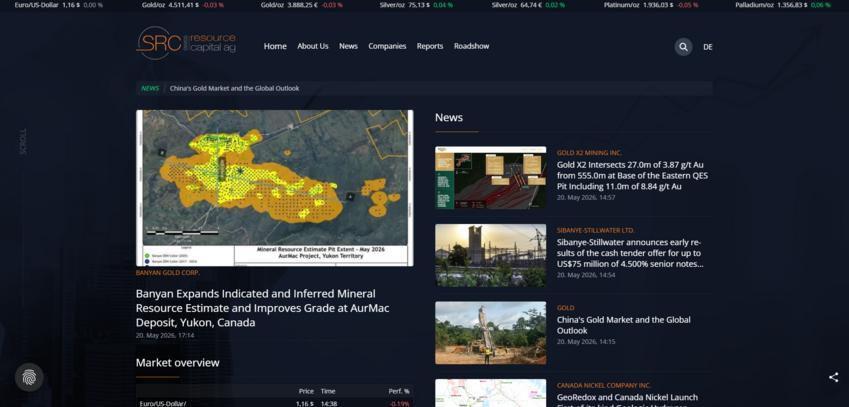
Task: Click the Perf. % column header
Action: [x=399, y=391]
